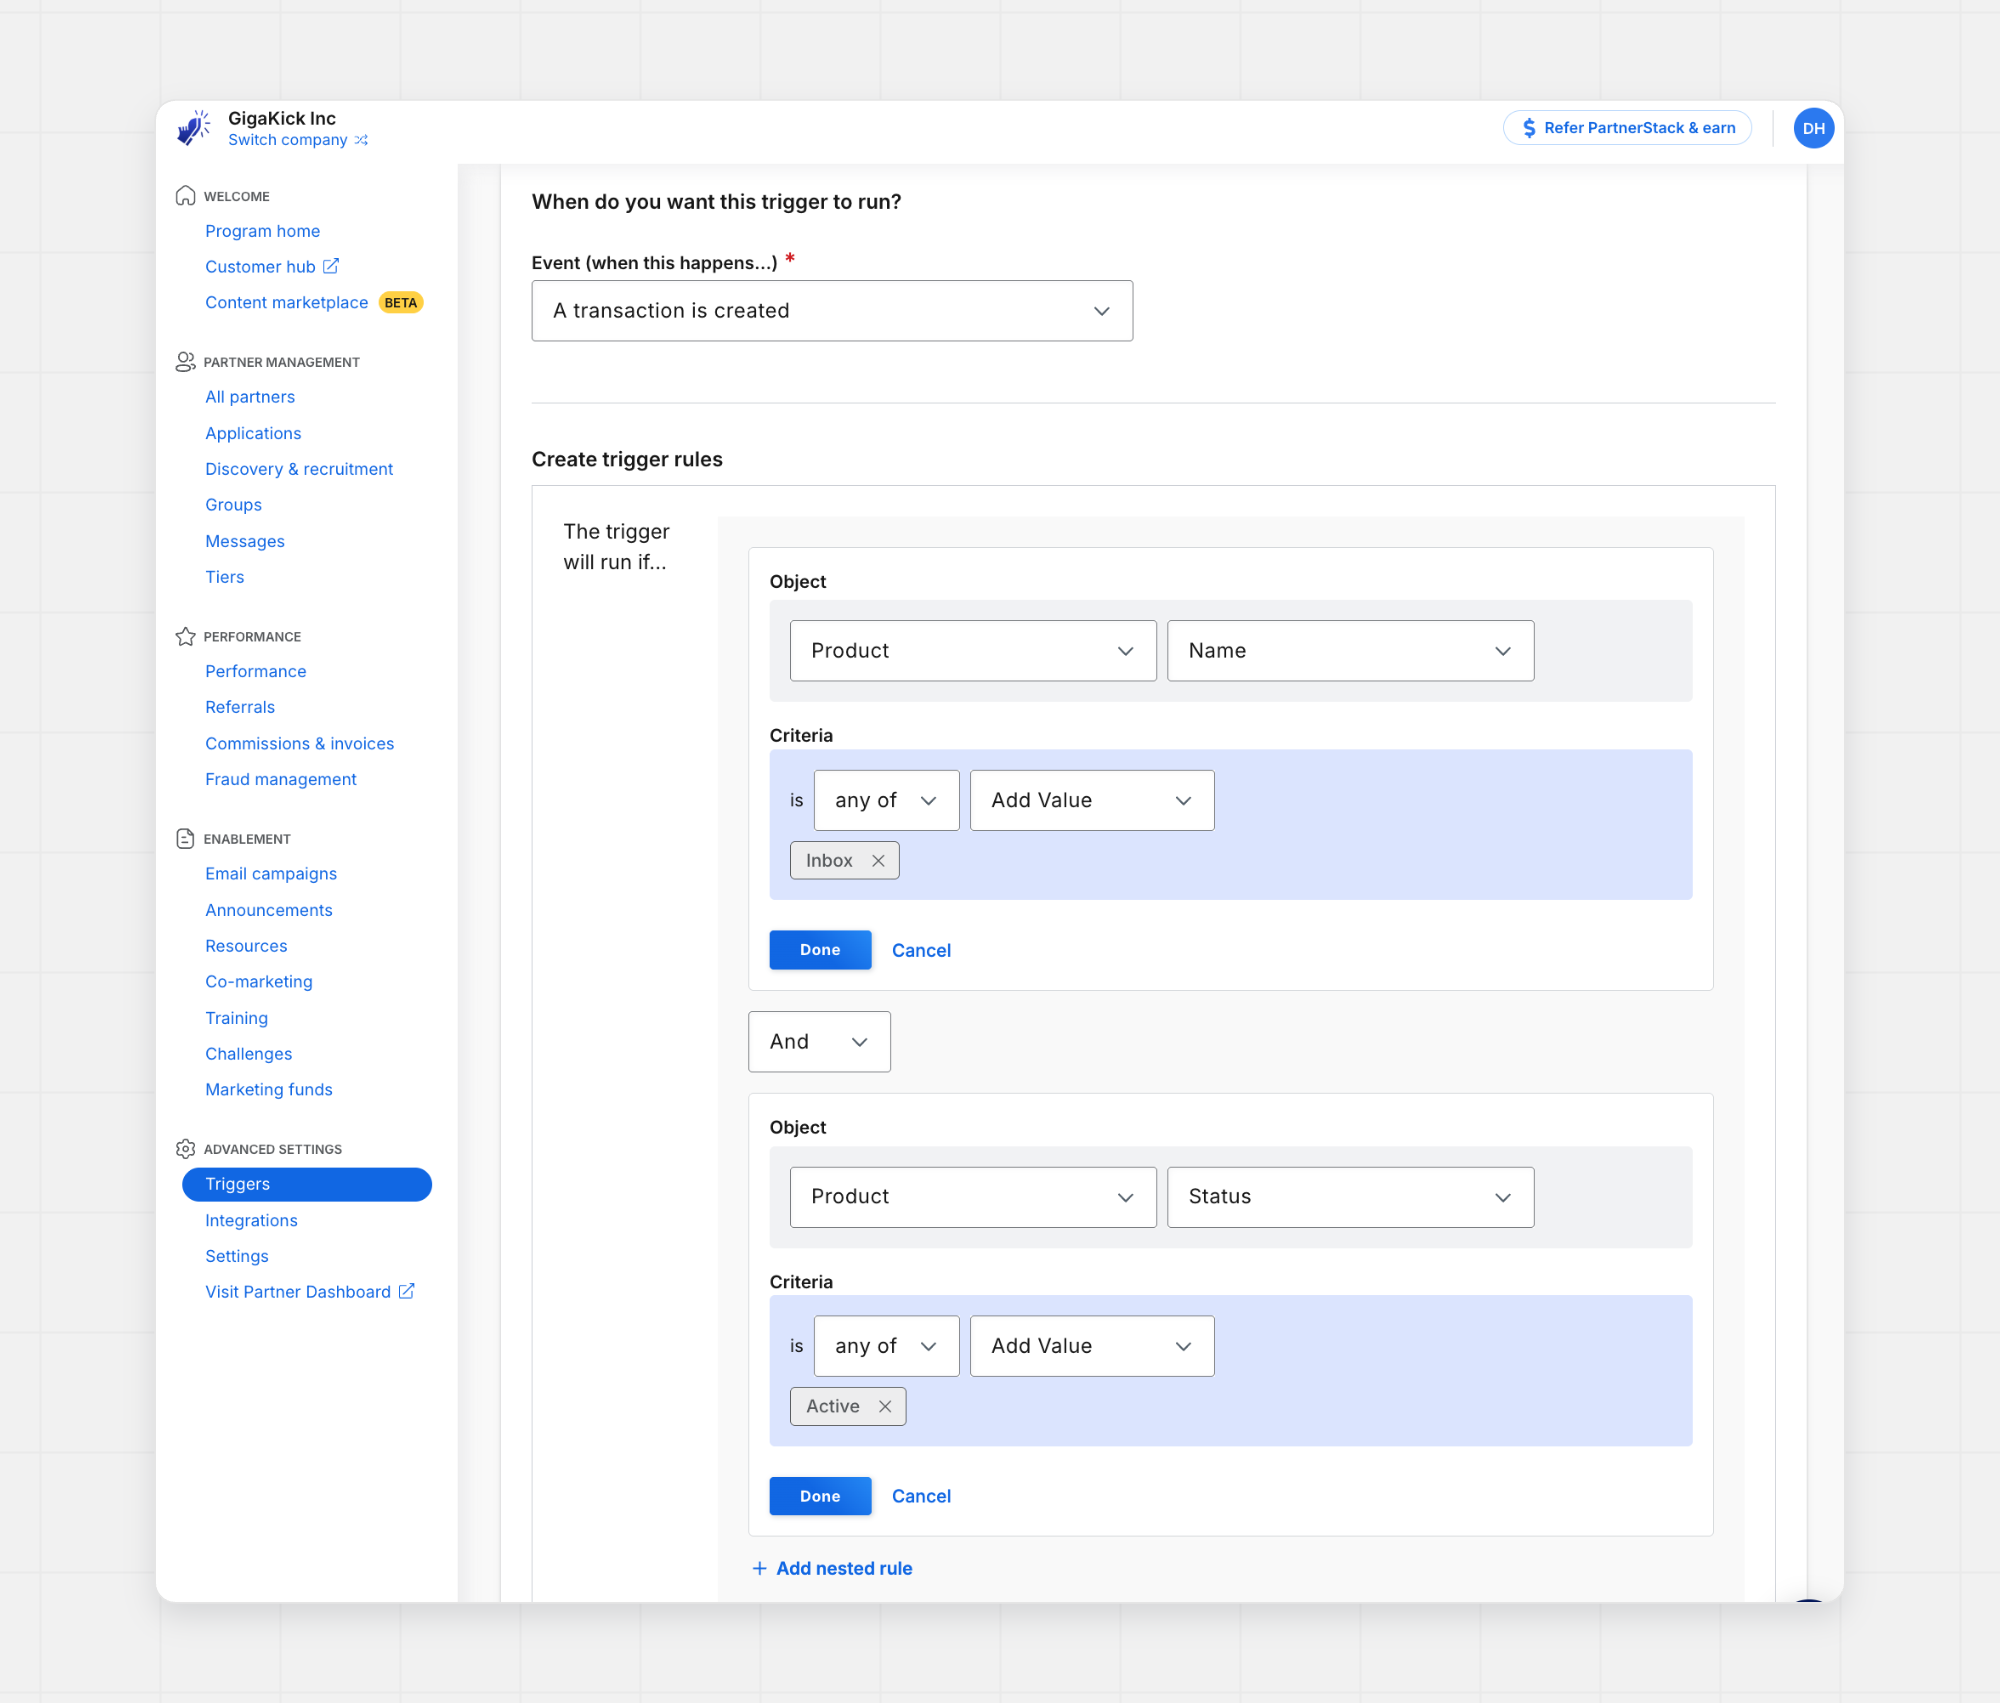Click Visit Partner Dashboard link

298,1292
